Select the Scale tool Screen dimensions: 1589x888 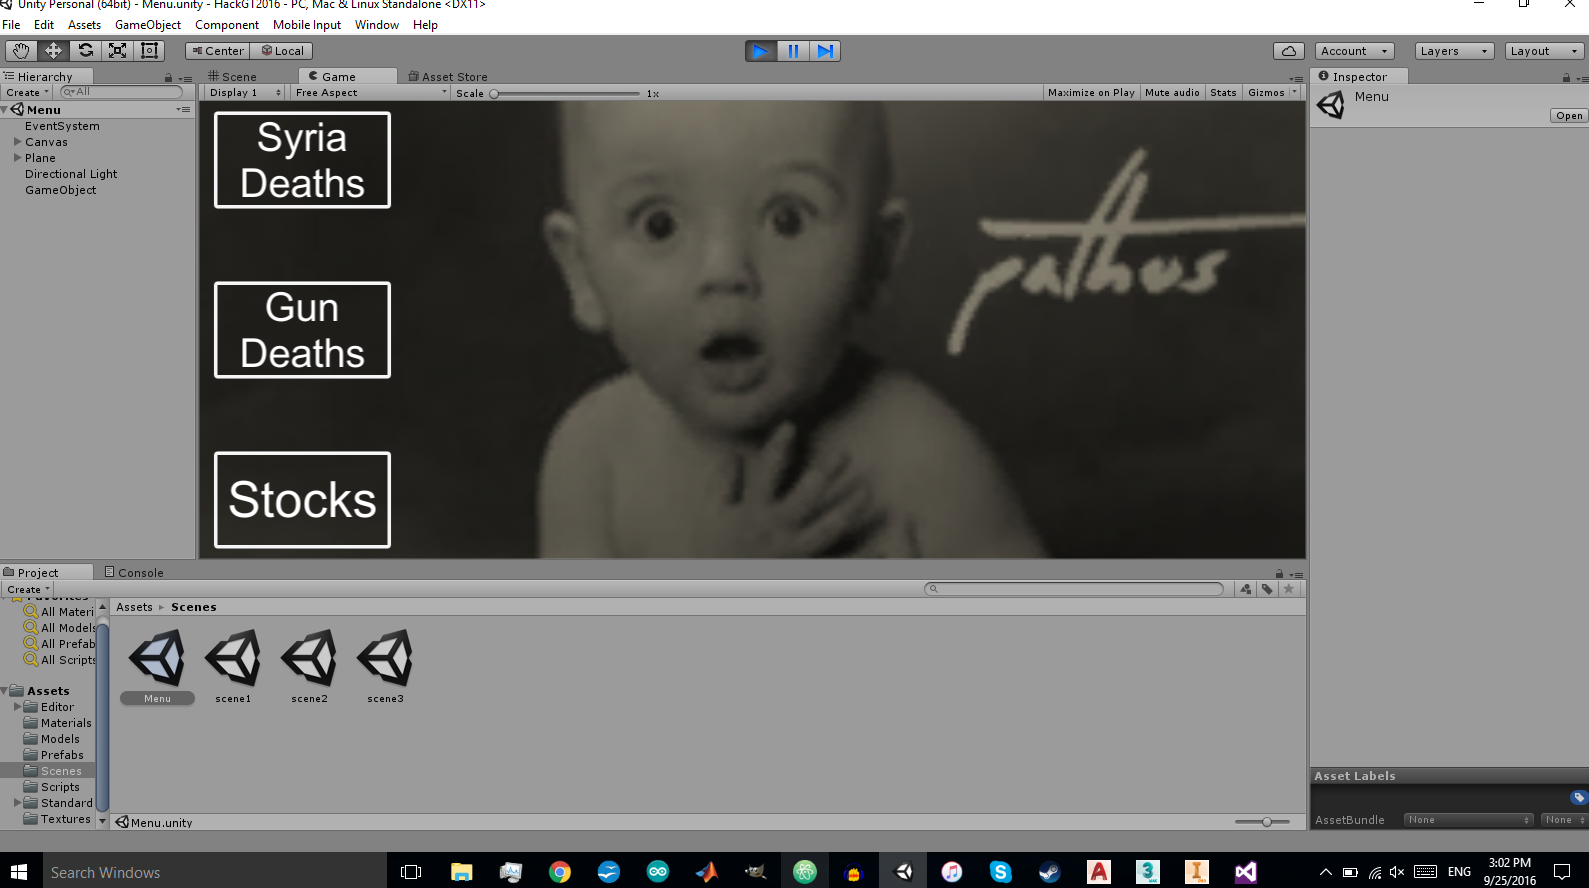click(x=117, y=50)
